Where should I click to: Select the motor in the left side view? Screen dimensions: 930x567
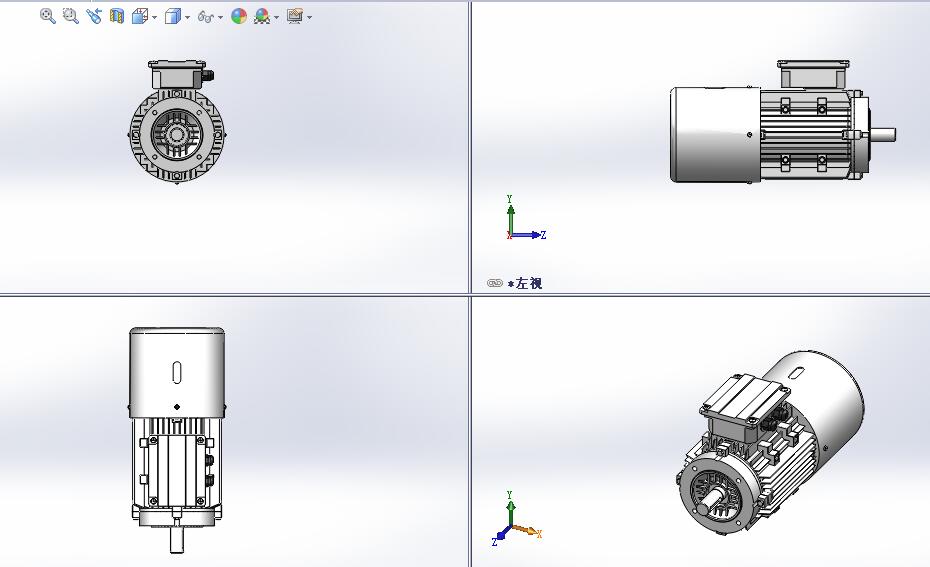pyautogui.click(x=782, y=121)
